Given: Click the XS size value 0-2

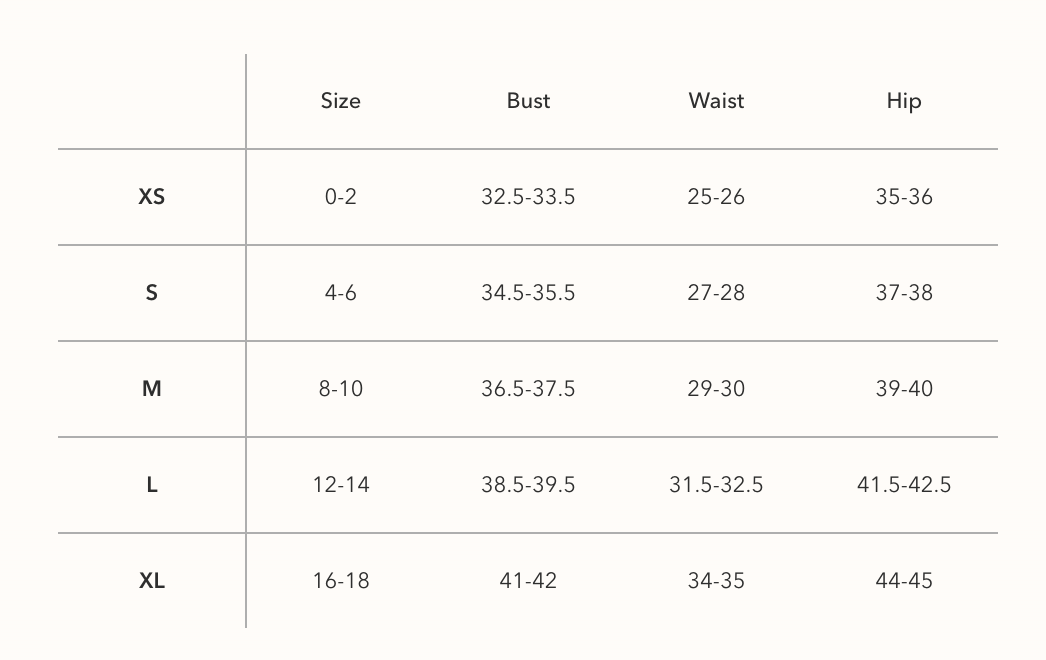Looking at the screenshot, I should 340,197.
